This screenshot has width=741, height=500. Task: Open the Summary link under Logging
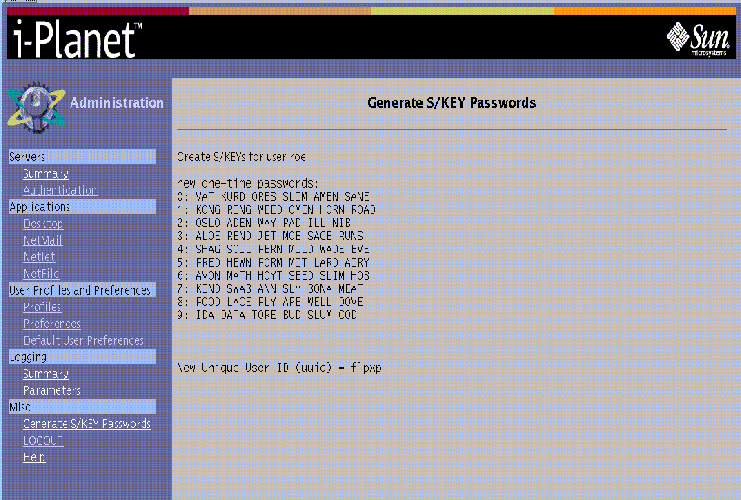coord(46,374)
